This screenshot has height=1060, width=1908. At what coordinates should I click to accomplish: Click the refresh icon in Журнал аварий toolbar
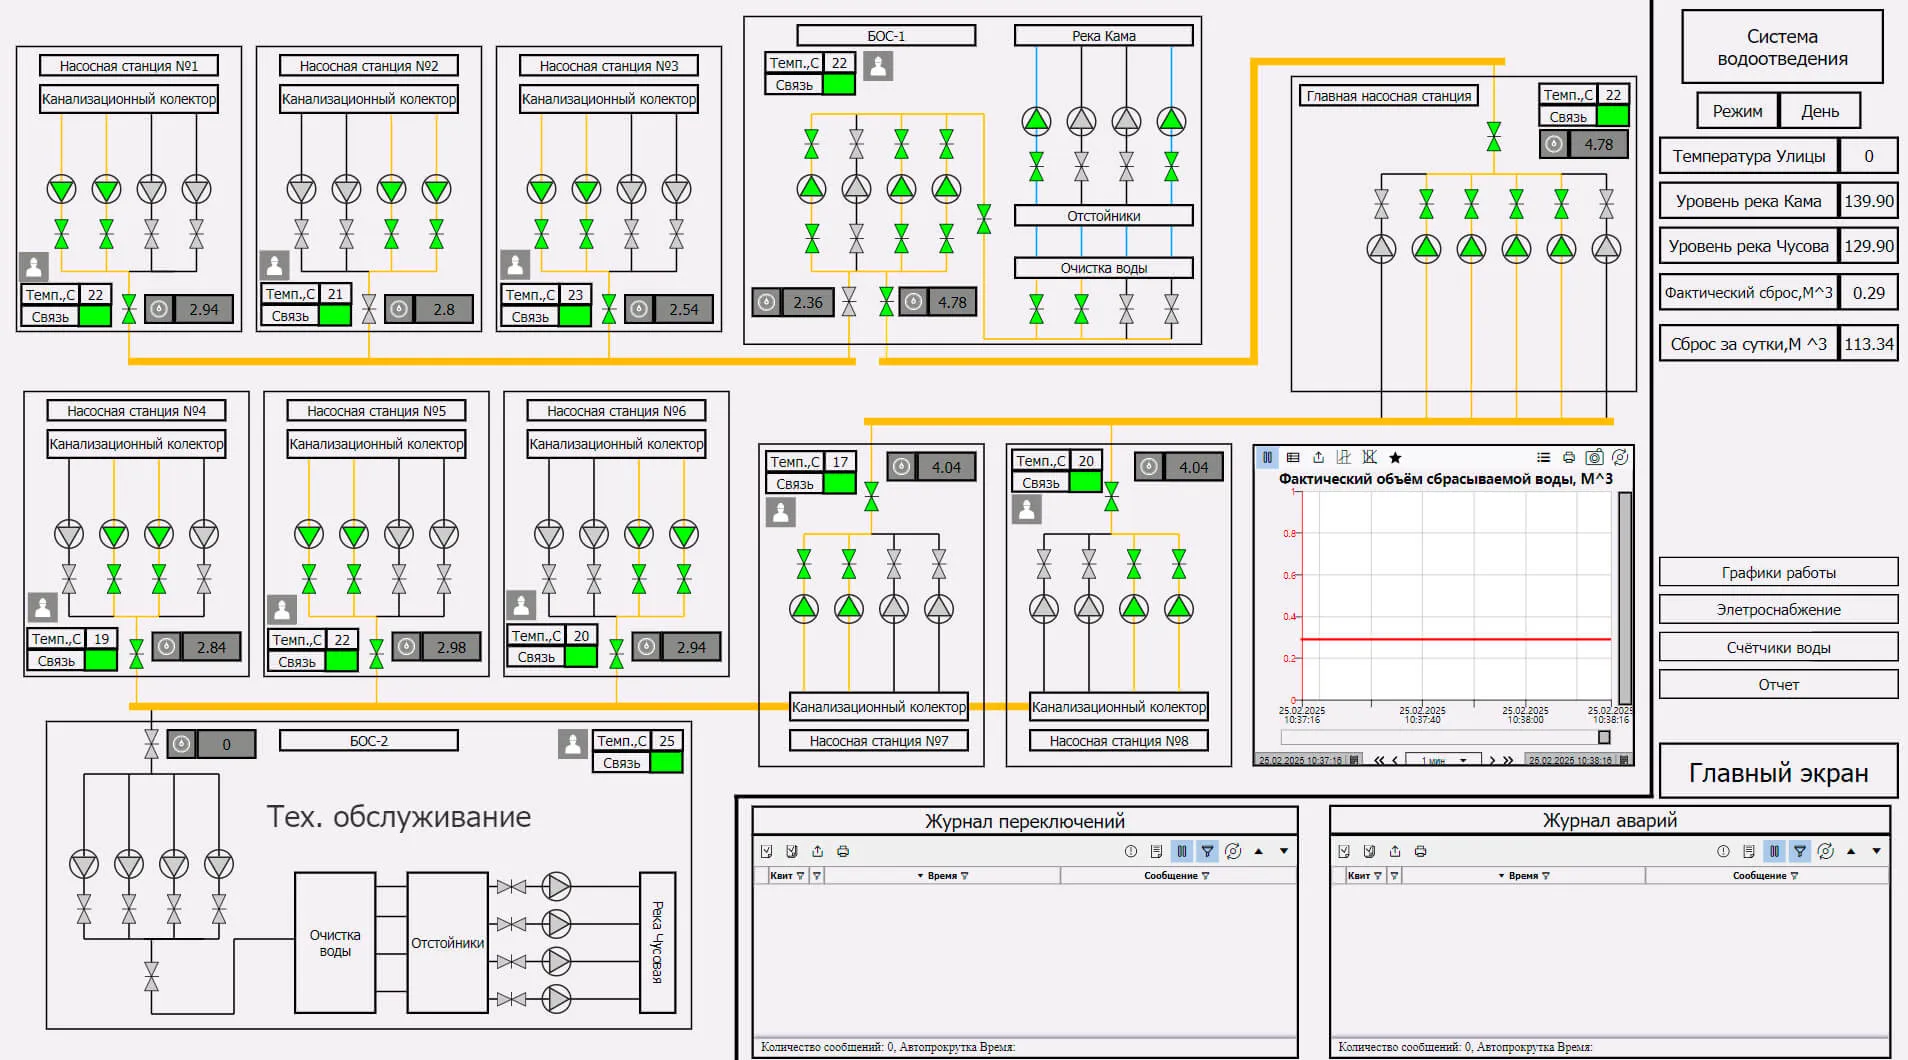click(x=1825, y=852)
